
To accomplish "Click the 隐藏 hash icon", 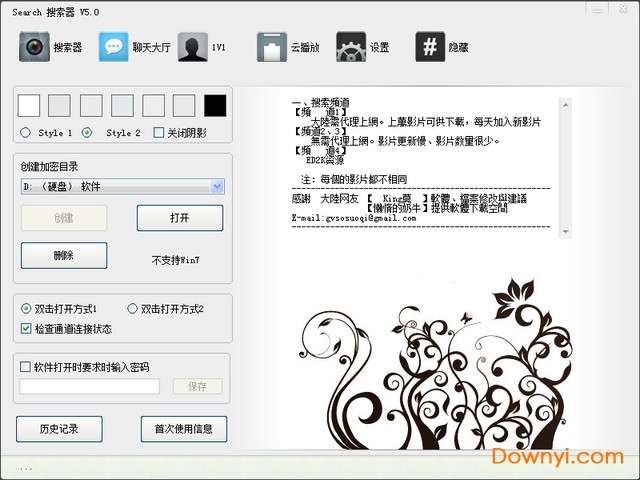I will 430,47.
